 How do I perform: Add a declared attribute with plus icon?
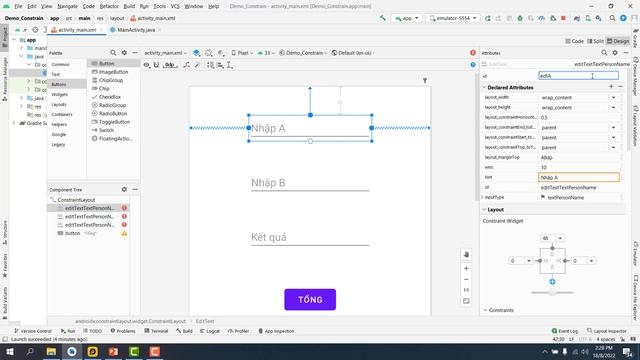[x=611, y=87]
